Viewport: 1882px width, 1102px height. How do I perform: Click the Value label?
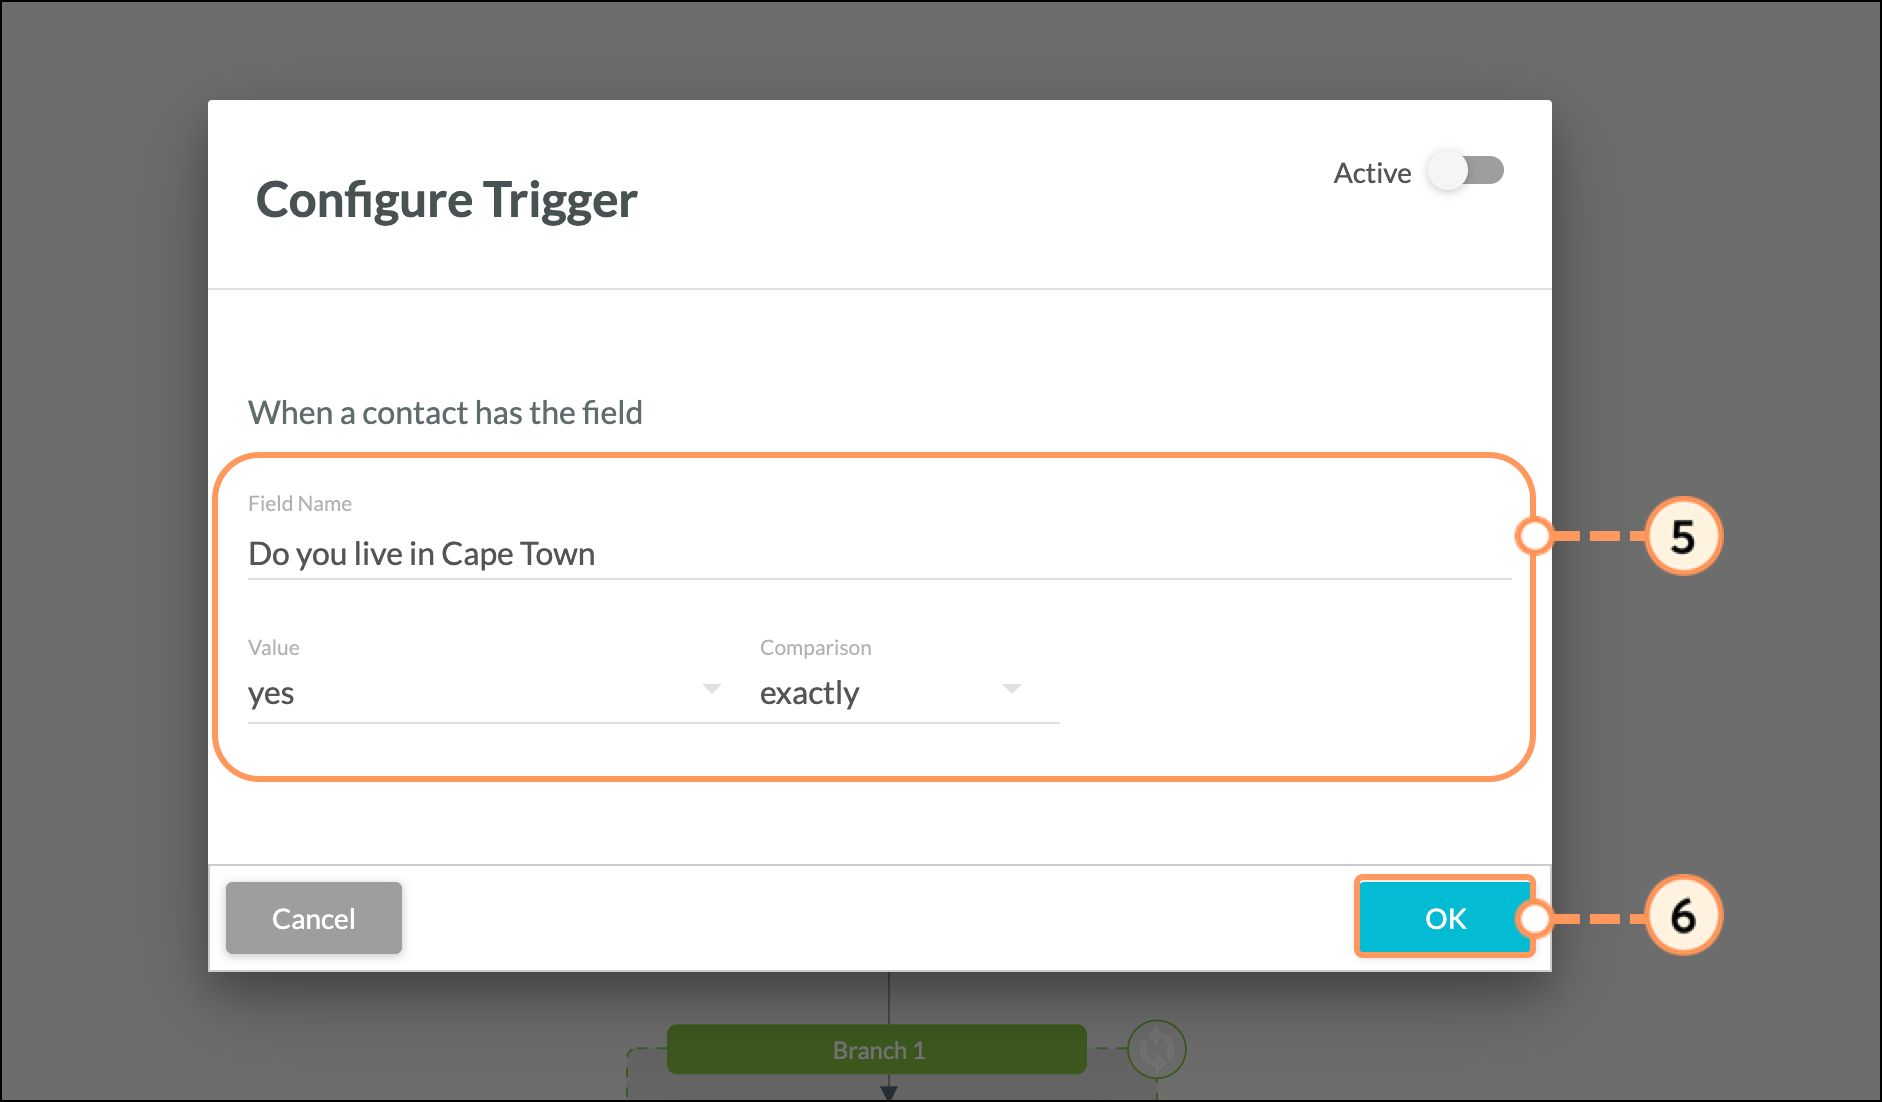(x=274, y=647)
